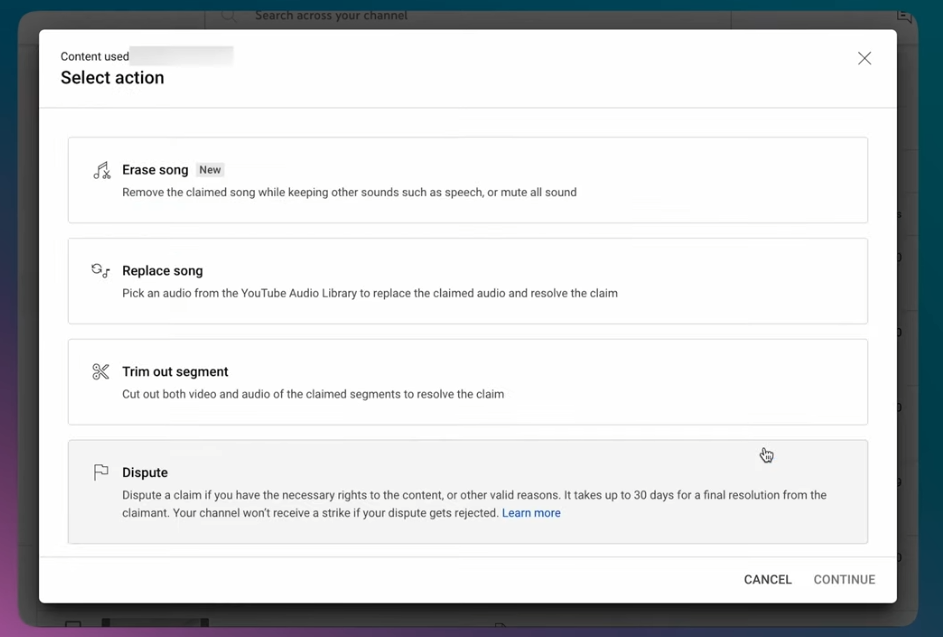Viewport: 943px width, 637px height.
Task: Close the Select action dialog
Action: (x=864, y=59)
